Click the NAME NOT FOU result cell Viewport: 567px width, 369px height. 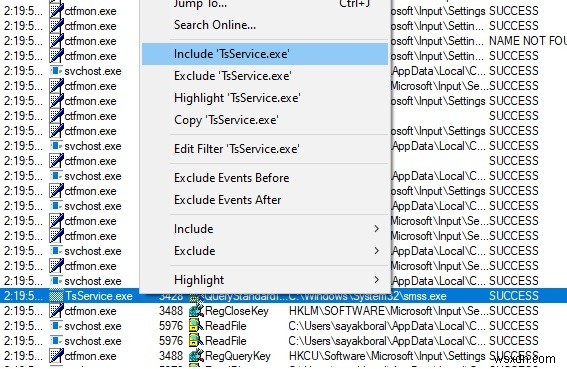[528, 41]
